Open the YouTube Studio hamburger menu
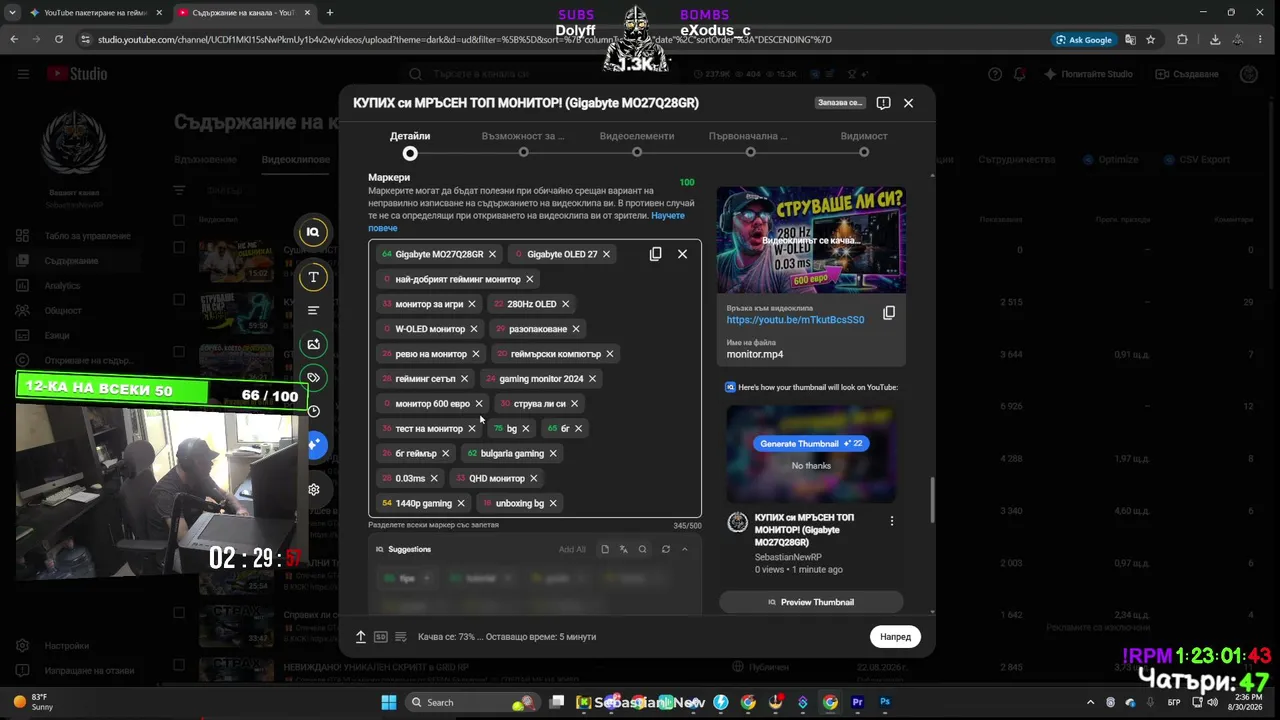Screen dimensions: 1280x720 (x=23, y=74)
